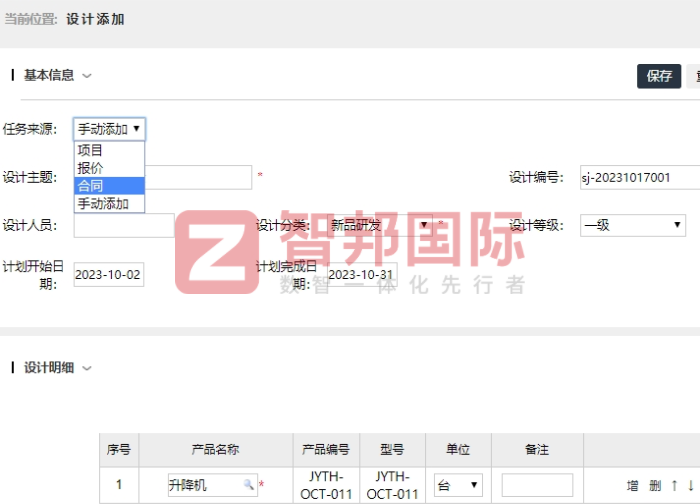700x504 pixels.
Task: Move the row down with the down arrow
Action: [690, 486]
